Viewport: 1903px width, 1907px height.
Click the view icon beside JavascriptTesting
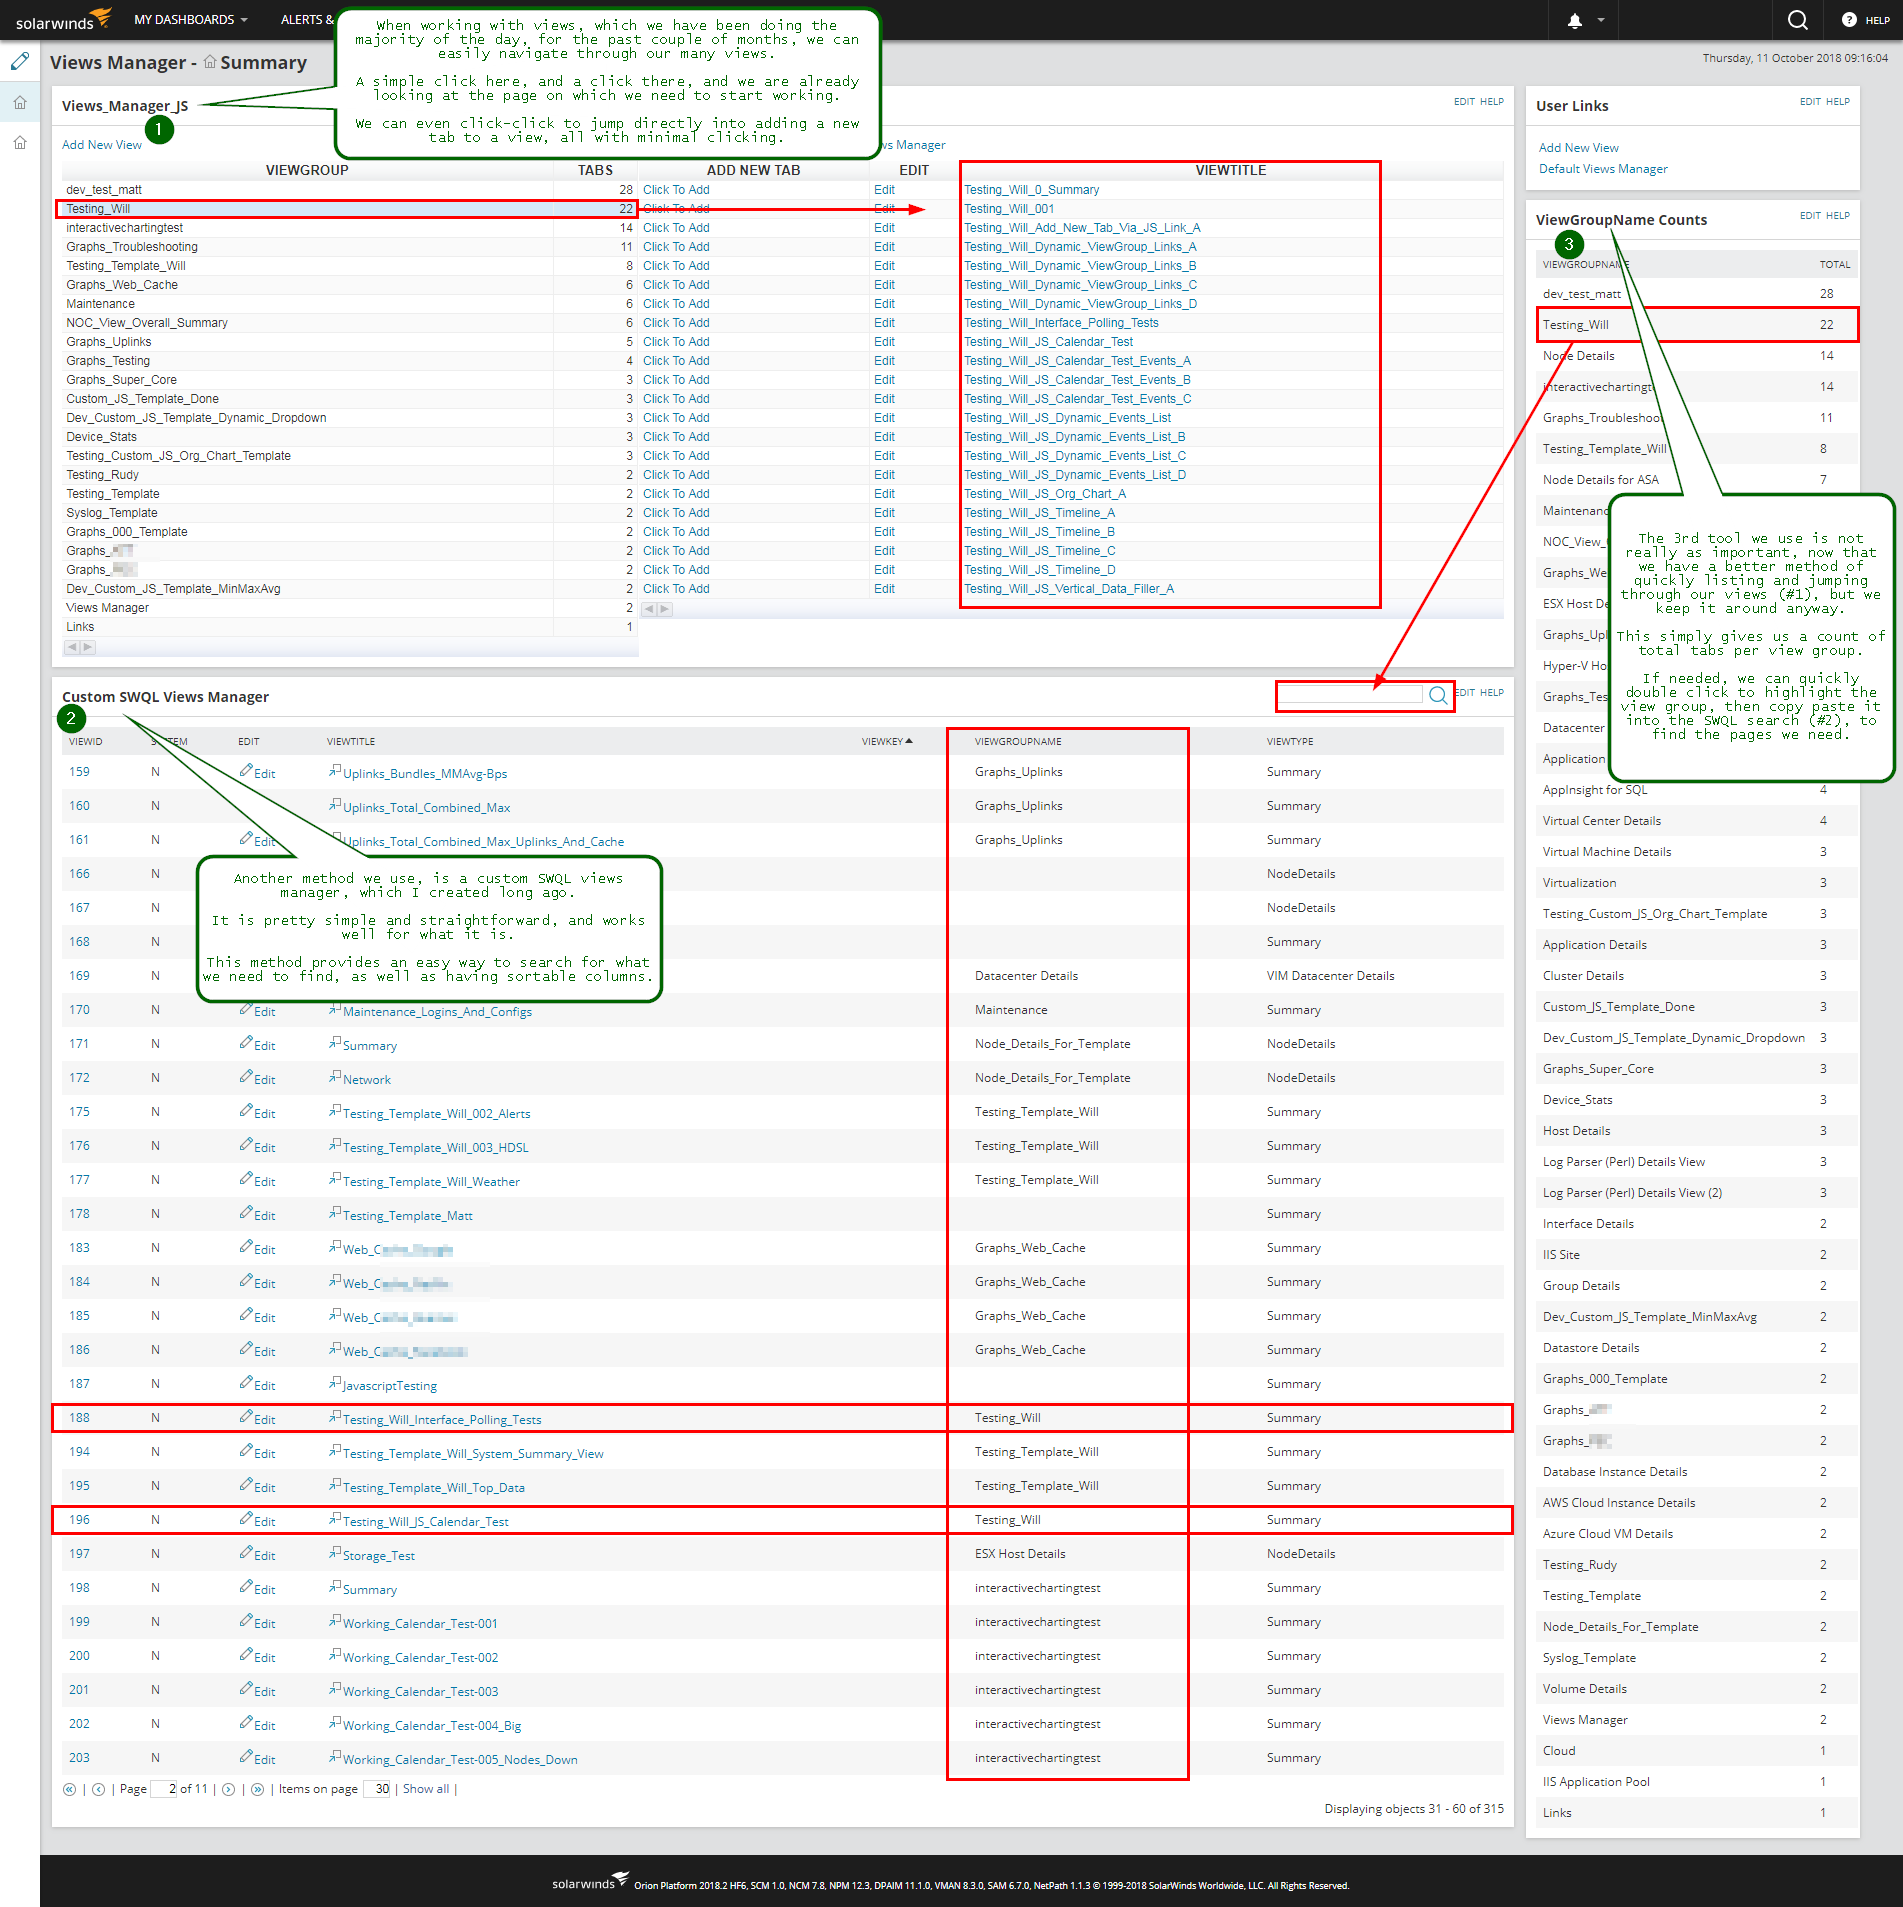click(335, 1383)
